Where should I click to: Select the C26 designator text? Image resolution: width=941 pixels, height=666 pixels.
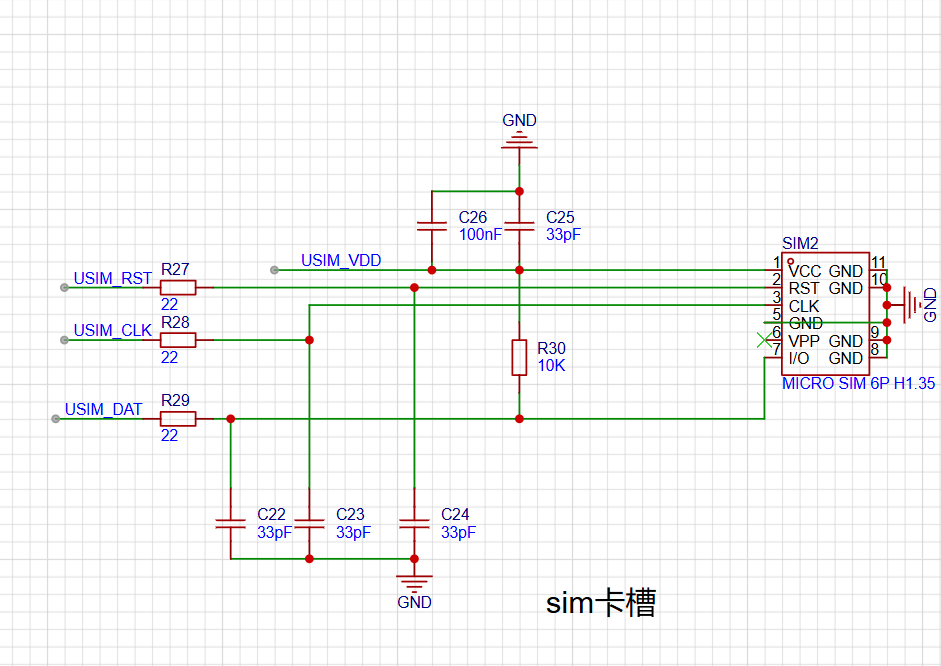point(472,217)
